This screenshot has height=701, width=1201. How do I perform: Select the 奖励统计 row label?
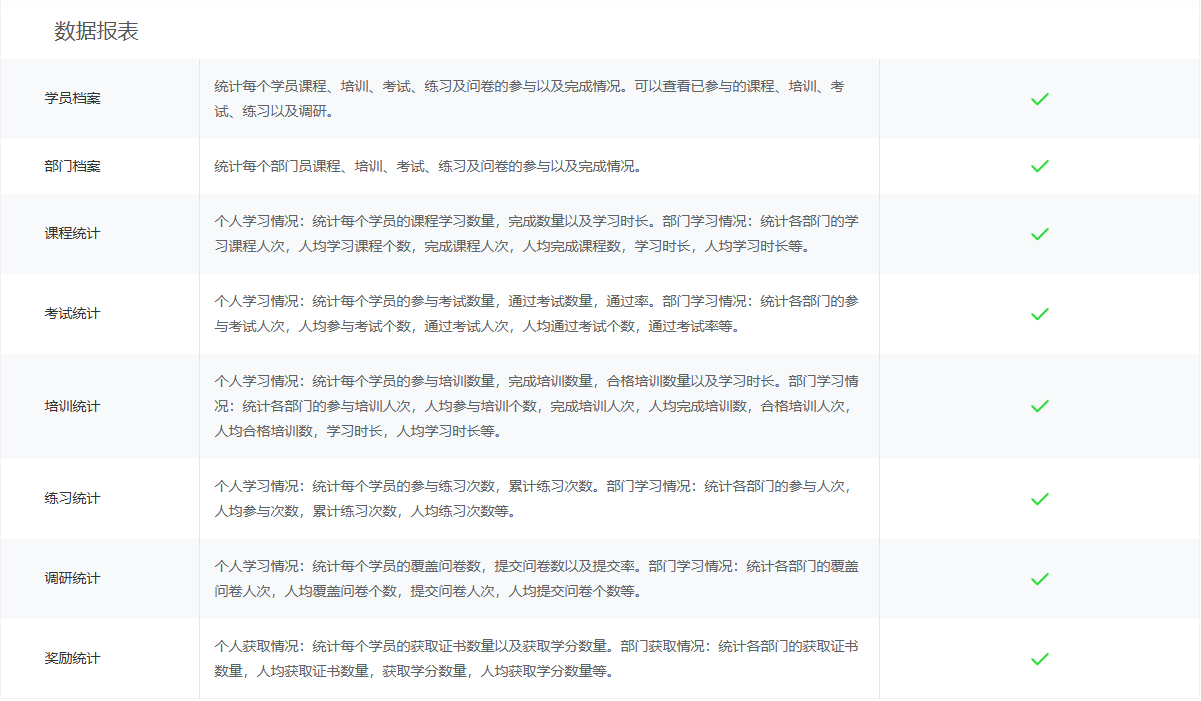[73, 659]
